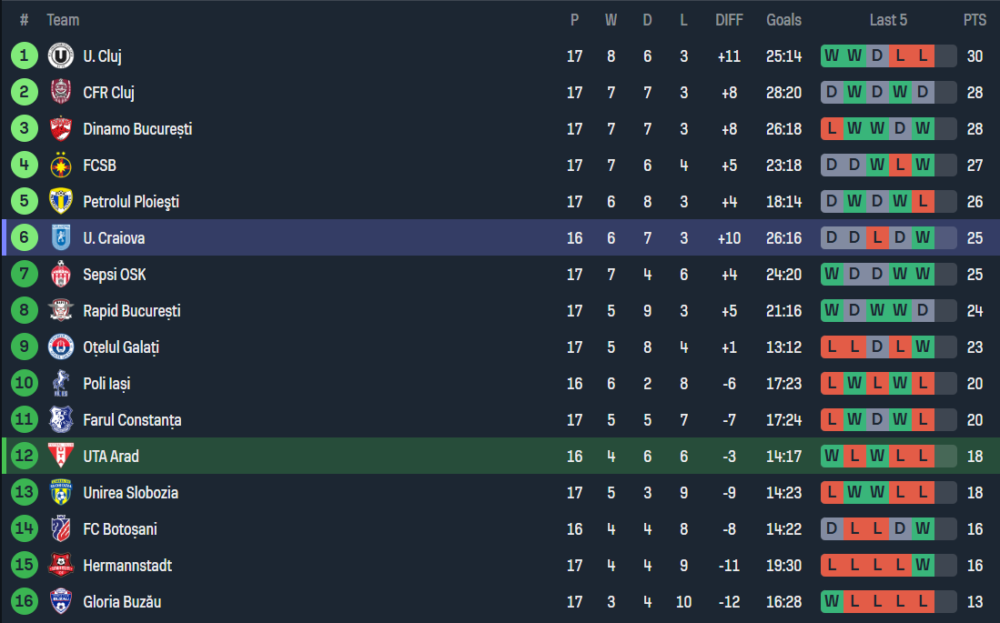Click the Team column header
The height and width of the screenshot is (623, 1000).
coord(63,20)
